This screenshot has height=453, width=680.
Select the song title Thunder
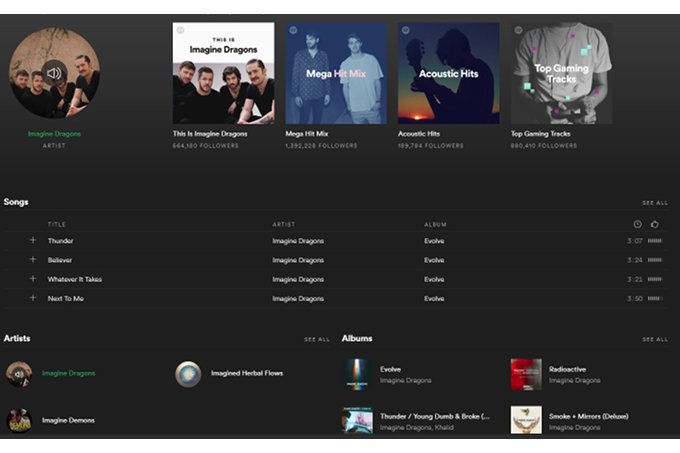coord(60,241)
